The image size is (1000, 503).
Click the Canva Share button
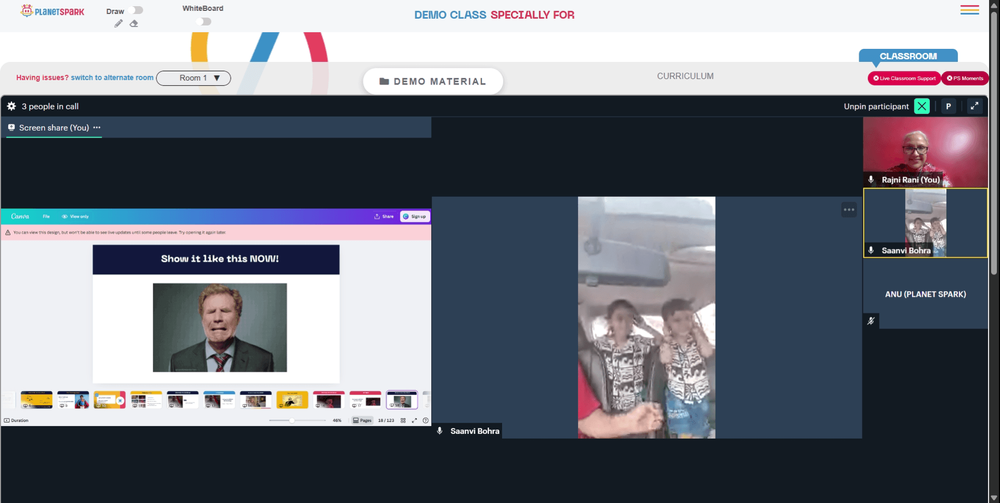click(x=384, y=217)
